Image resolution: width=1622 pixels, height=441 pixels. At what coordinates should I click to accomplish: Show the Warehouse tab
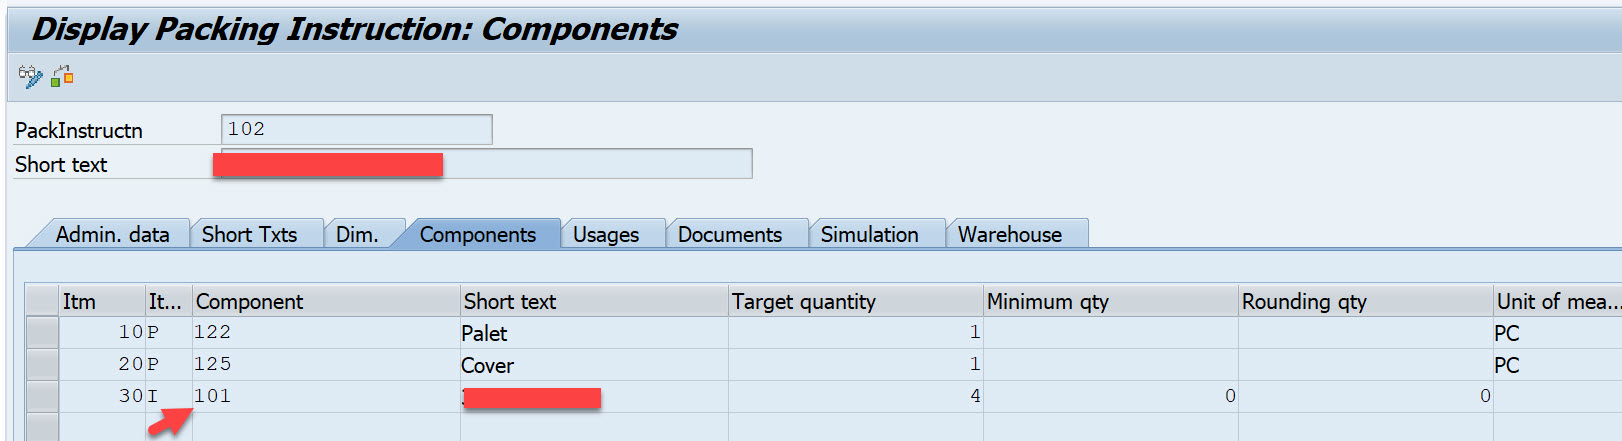click(1009, 234)
